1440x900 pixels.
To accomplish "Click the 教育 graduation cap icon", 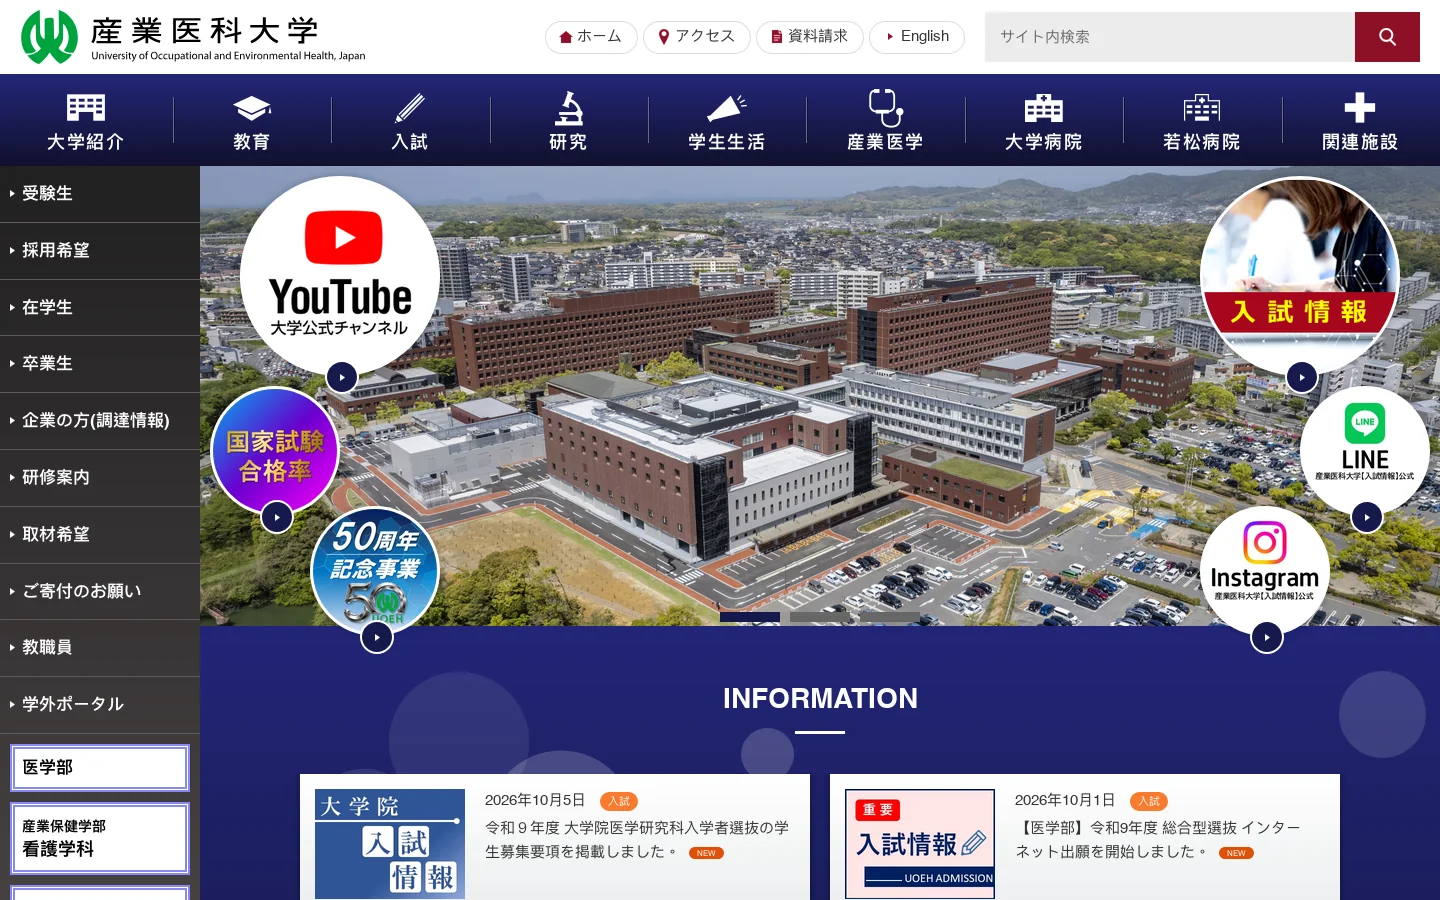I will tap(252, 107).
